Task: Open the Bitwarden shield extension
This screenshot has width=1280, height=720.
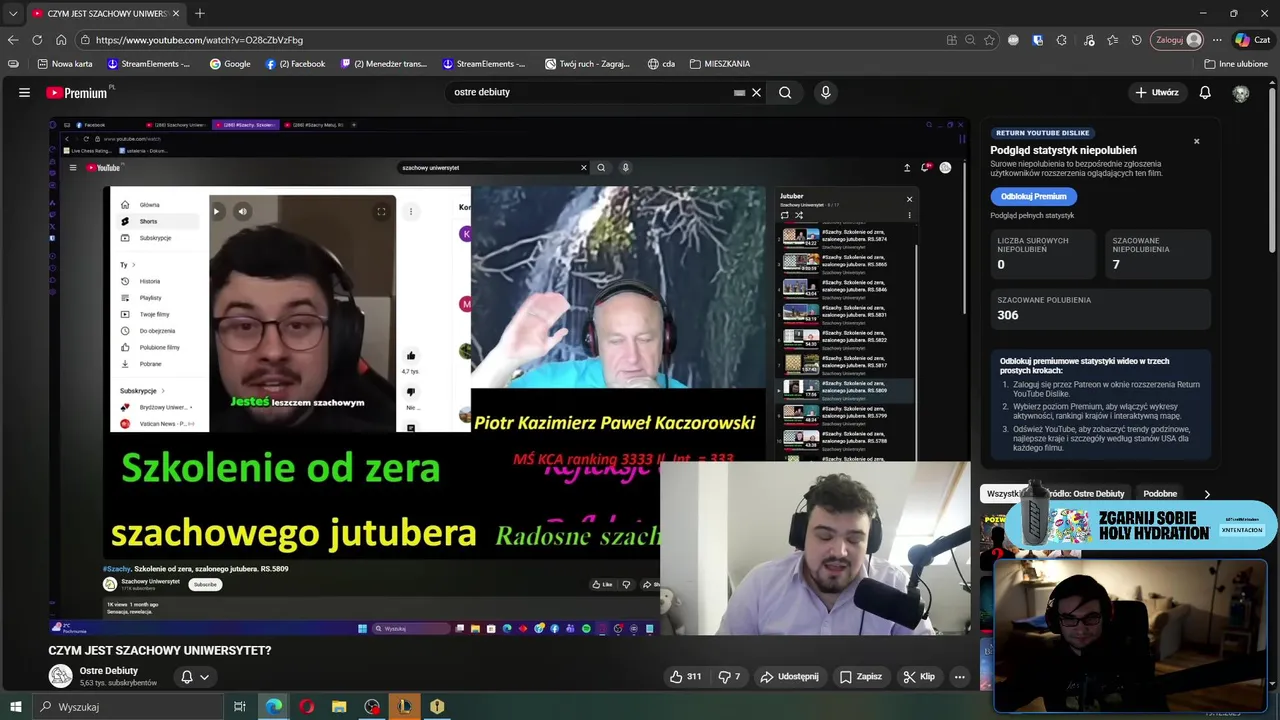Action: point(1038,40)
